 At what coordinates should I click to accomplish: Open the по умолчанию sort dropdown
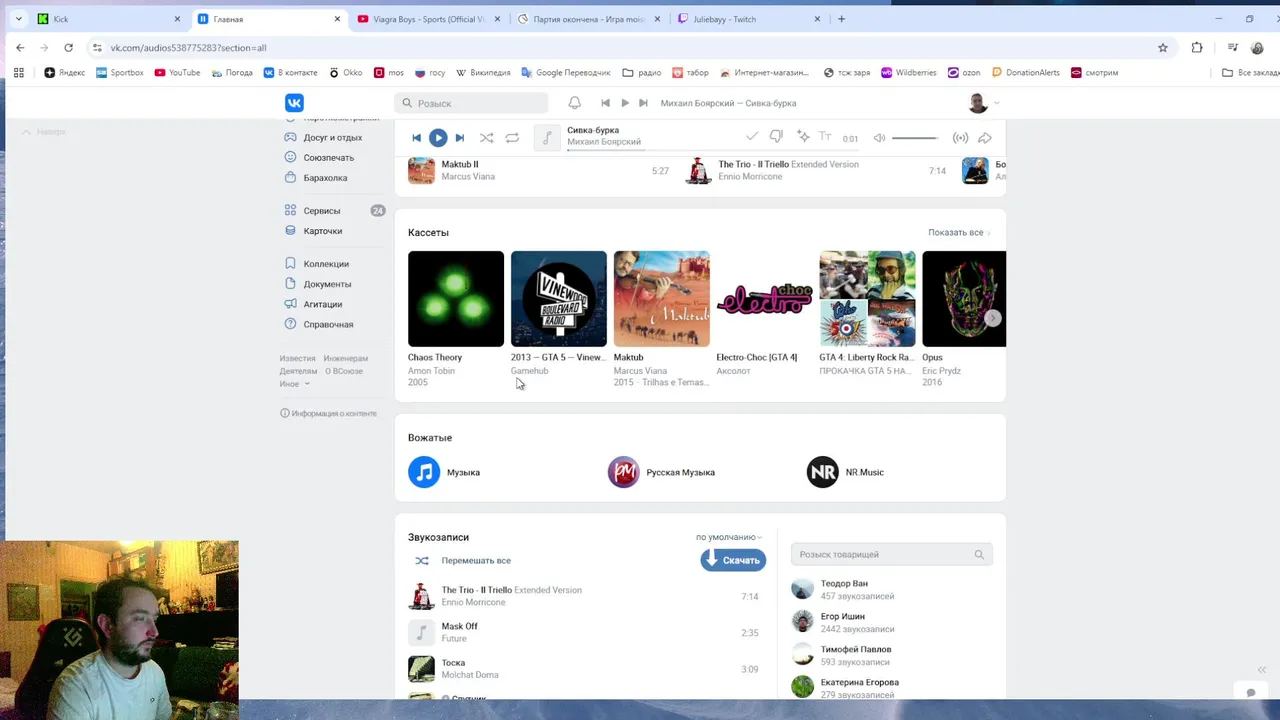click(729, 537)
